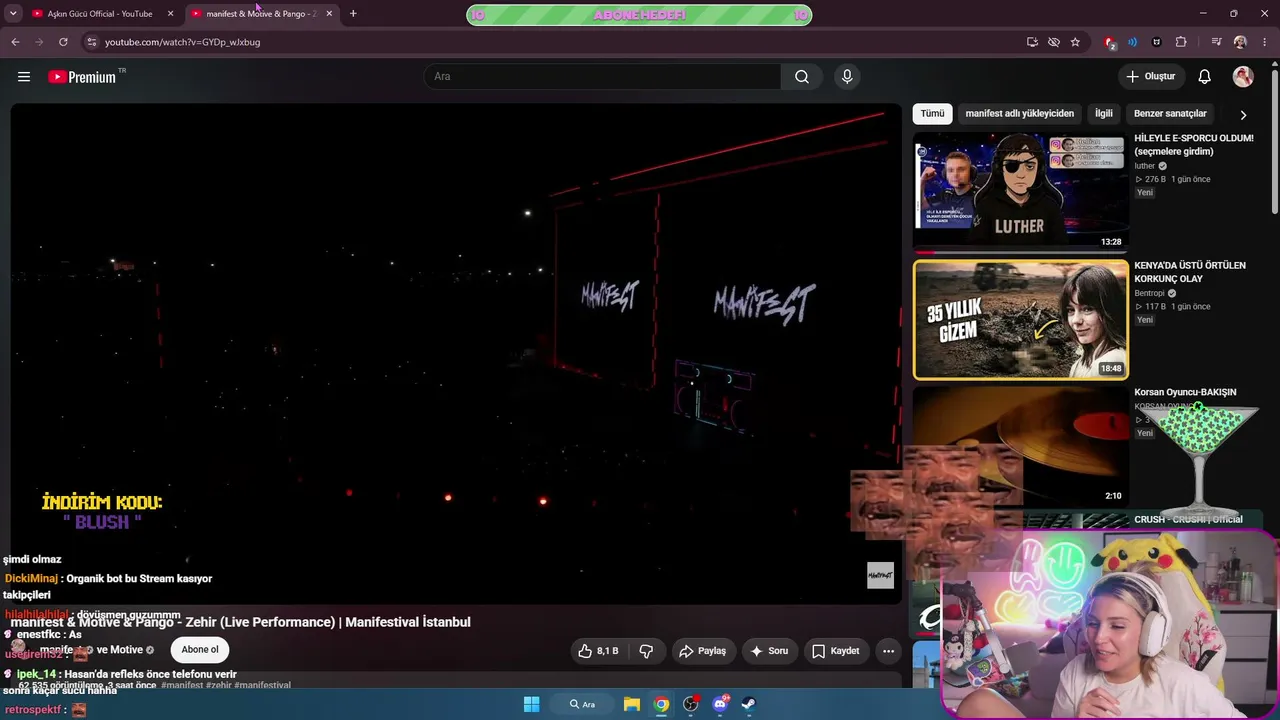The width and height of the screenshot is (1280, 720).
Task: Open the YouTube account avatar menu
Action: click(x=1243, y=77)
